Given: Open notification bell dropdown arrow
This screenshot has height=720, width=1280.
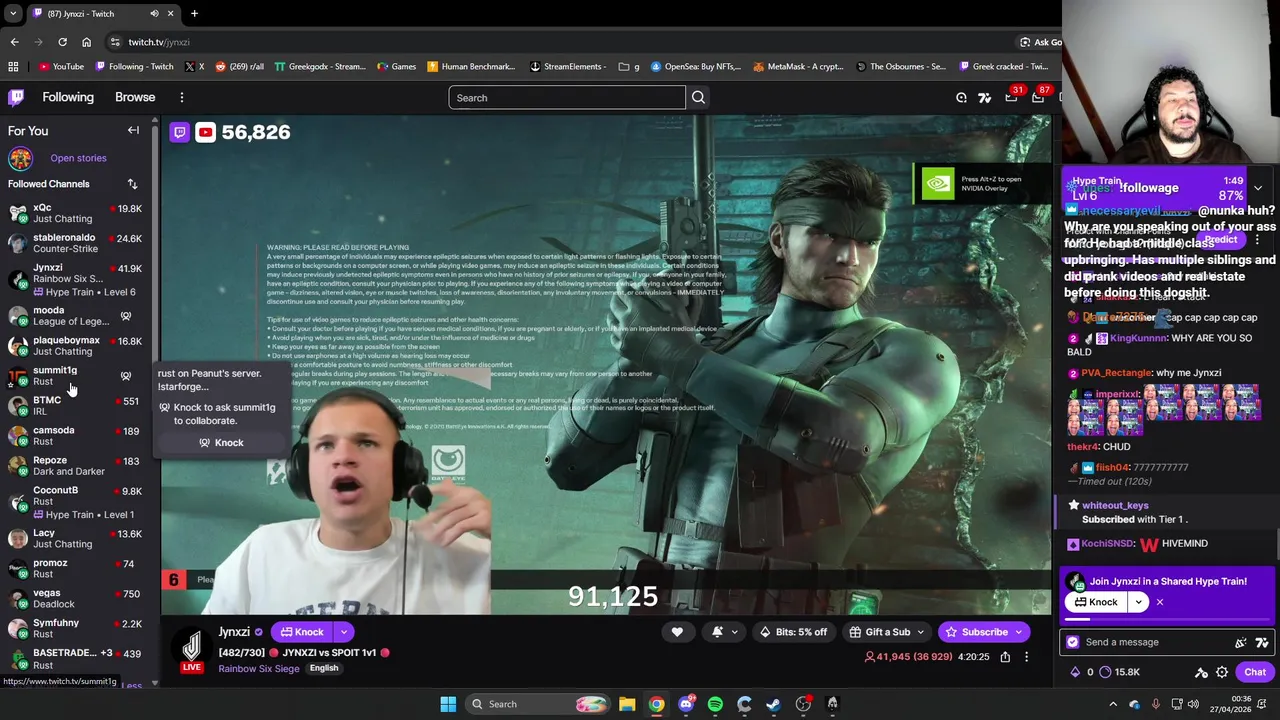Looking at the screenshot, I should pos(735,632).
